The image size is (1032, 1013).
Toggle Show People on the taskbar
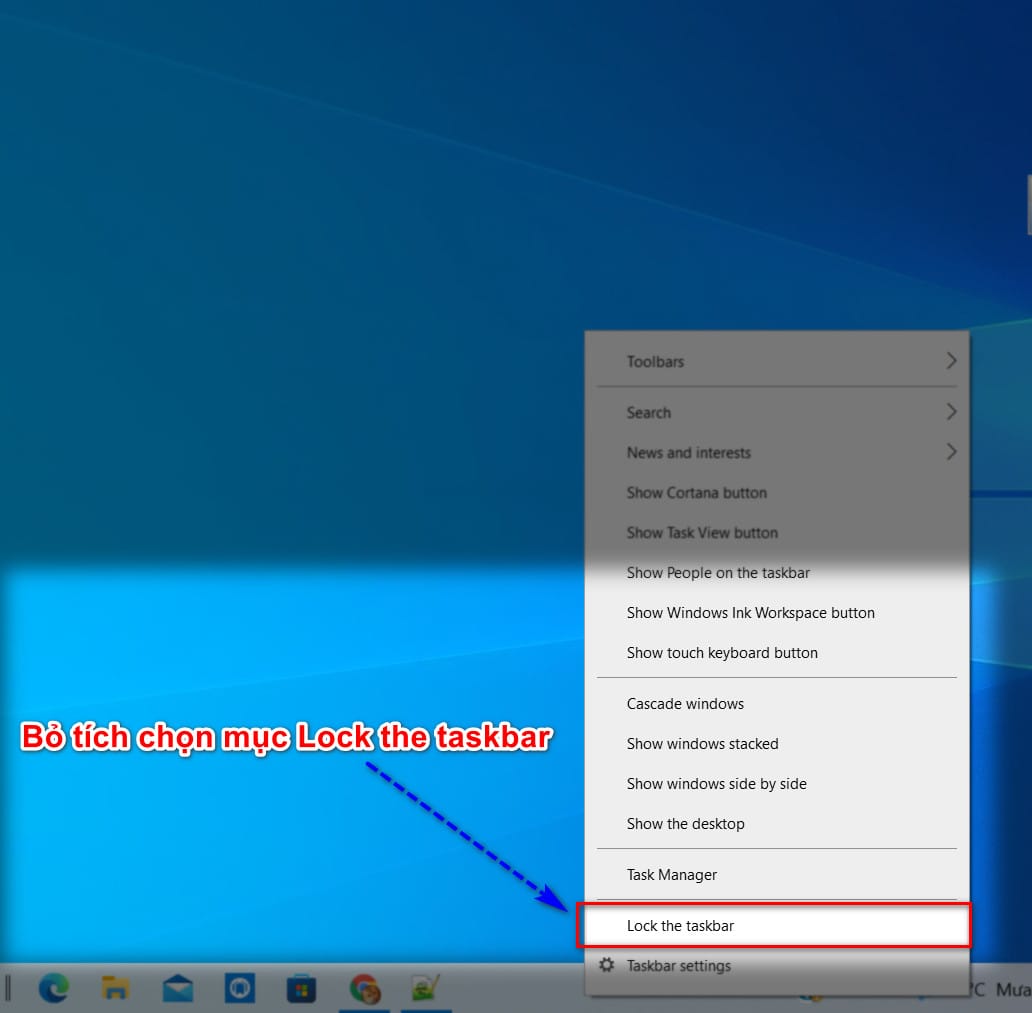(x=777, y=573)
